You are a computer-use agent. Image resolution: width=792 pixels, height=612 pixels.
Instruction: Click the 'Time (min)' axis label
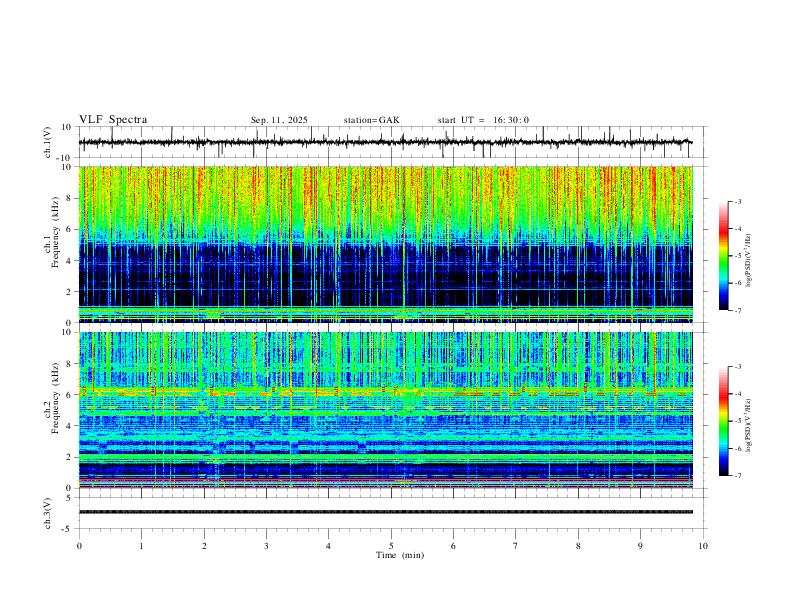click(400, 555)
